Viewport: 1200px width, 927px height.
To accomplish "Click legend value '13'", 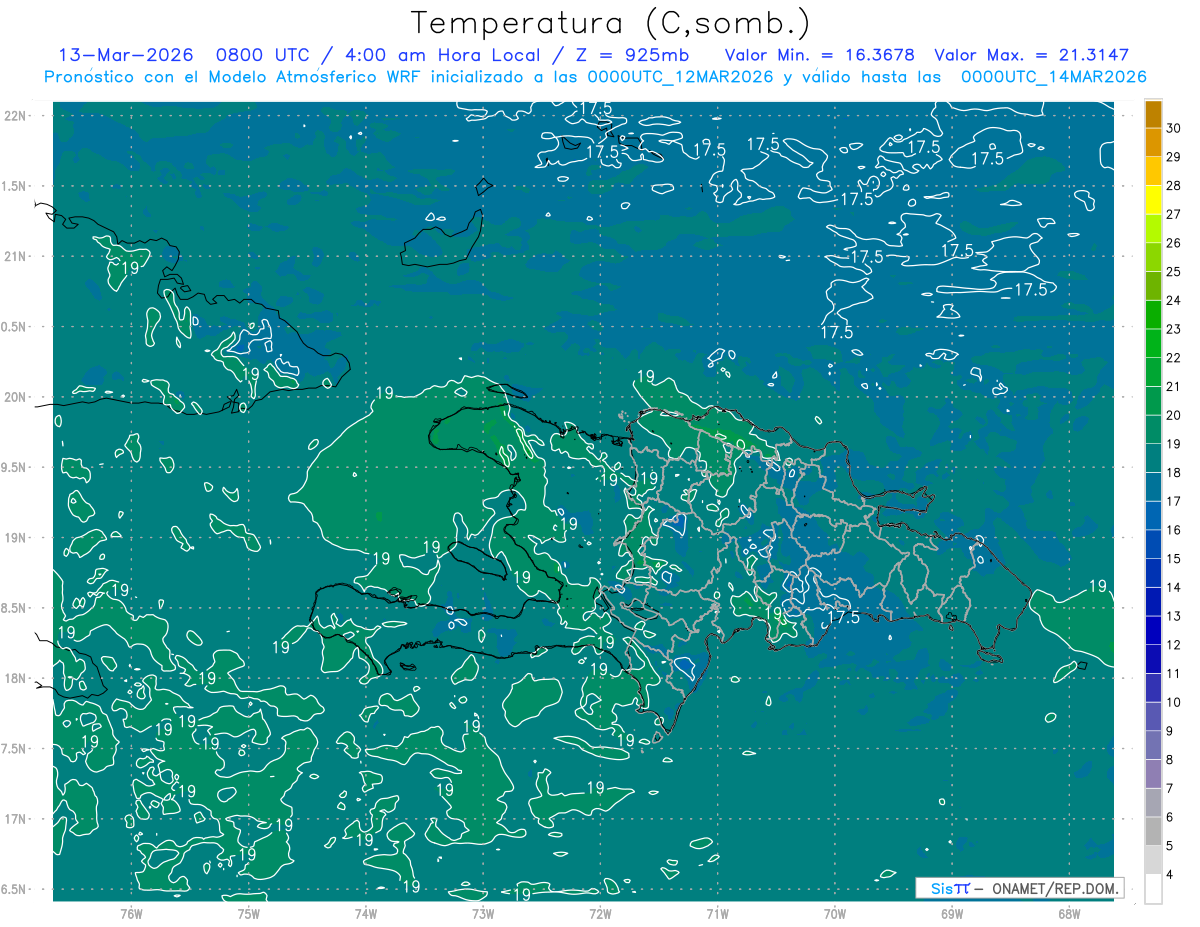I will 1173,616.
